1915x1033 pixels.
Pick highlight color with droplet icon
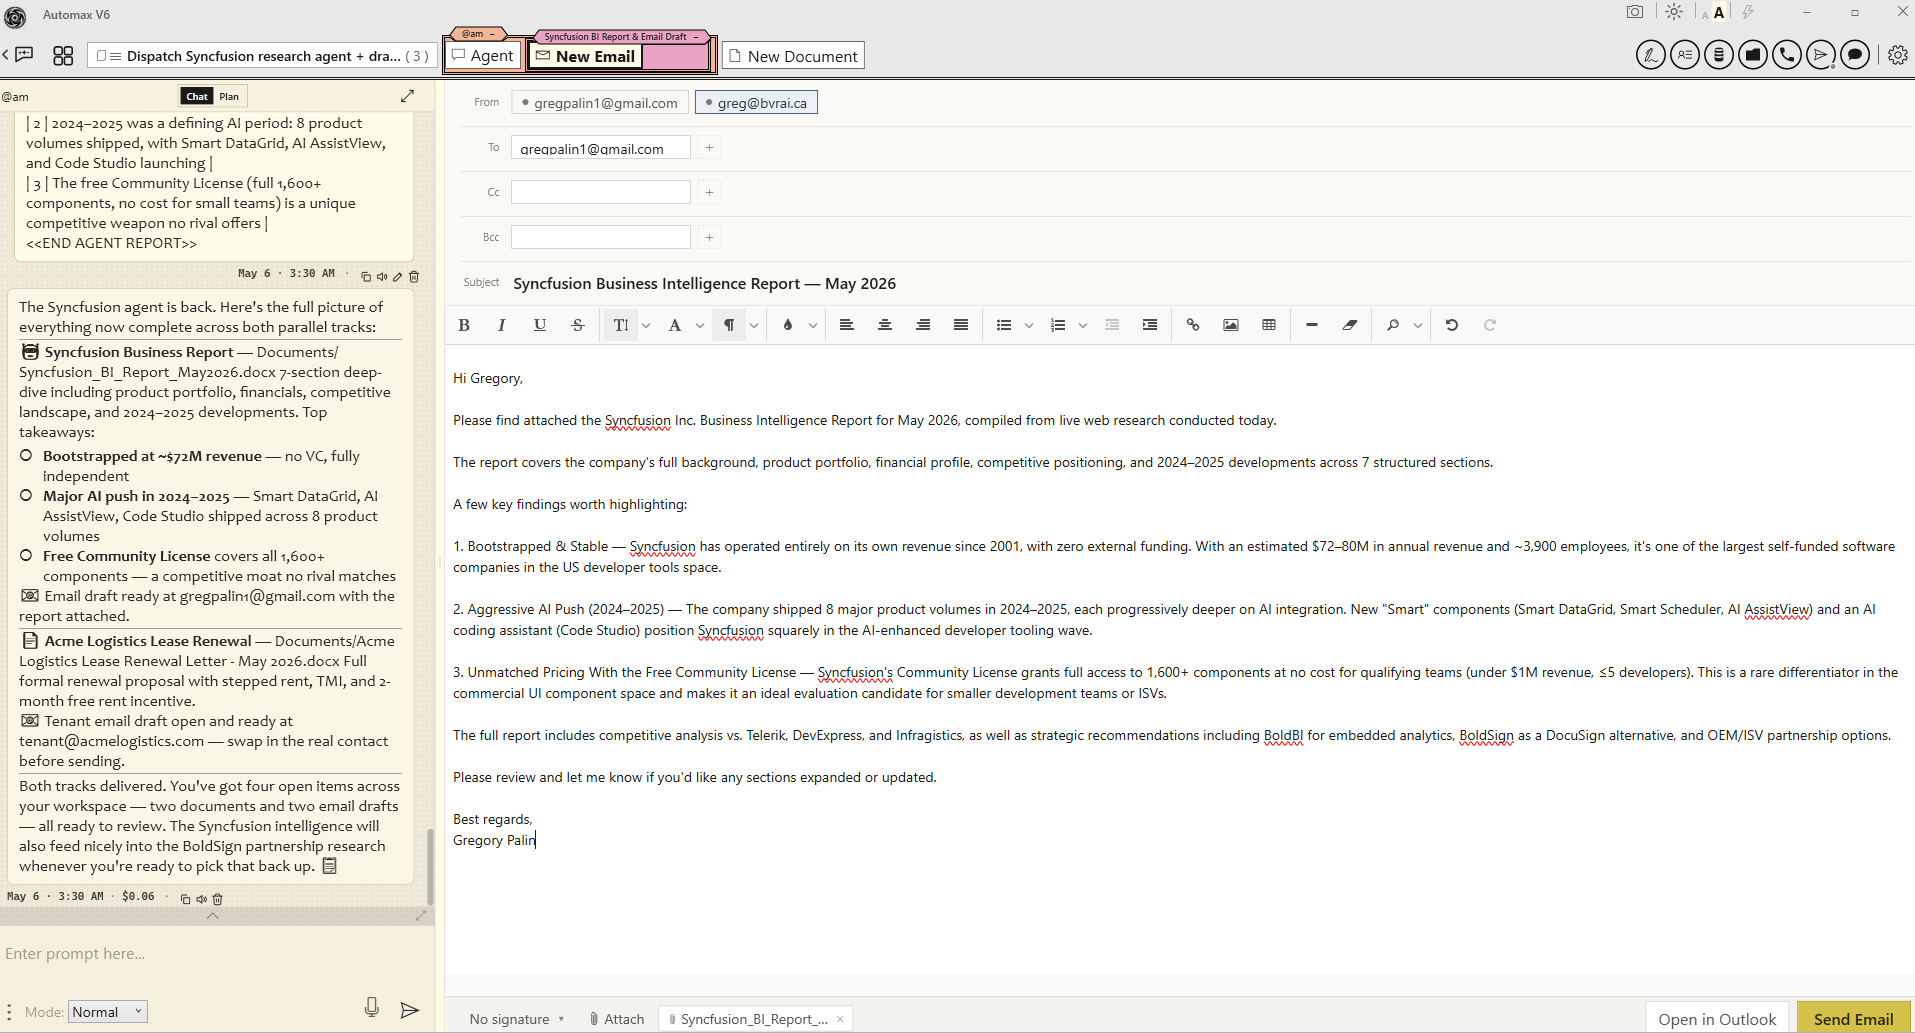tap(788, 325)
